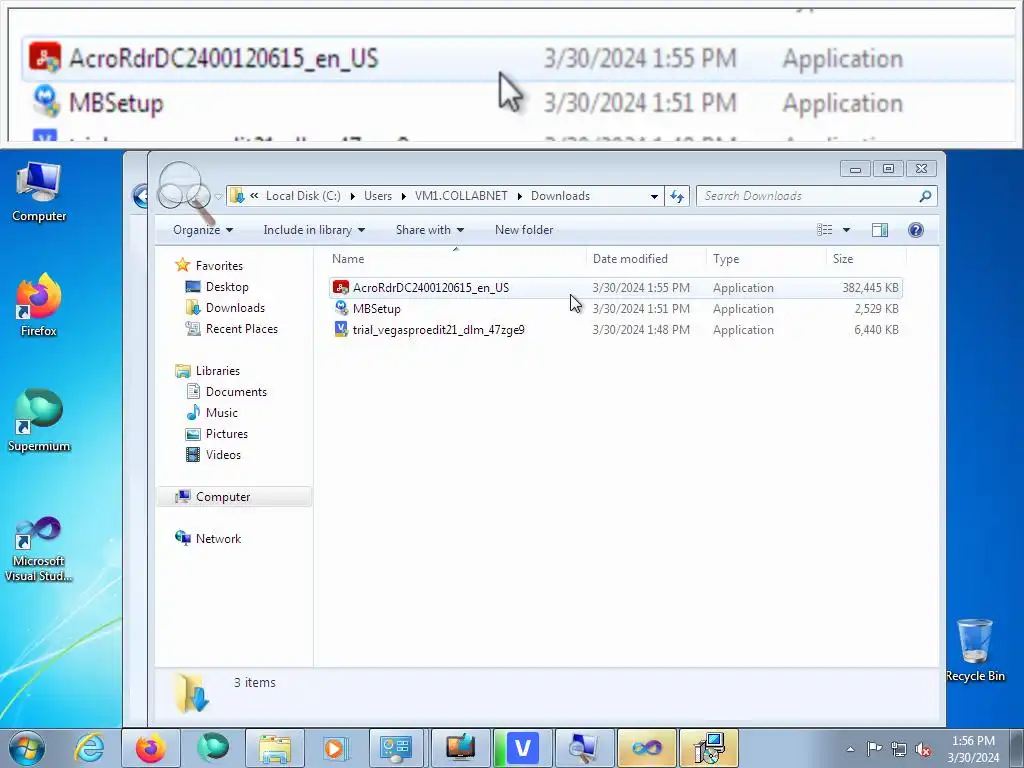Open the Pictures library
The image size is (1024, 768).
click(x=217, y=434)
